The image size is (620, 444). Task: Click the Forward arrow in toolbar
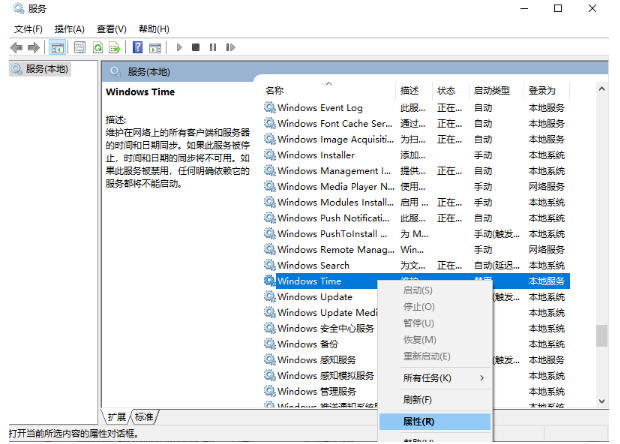click(33, 47)
